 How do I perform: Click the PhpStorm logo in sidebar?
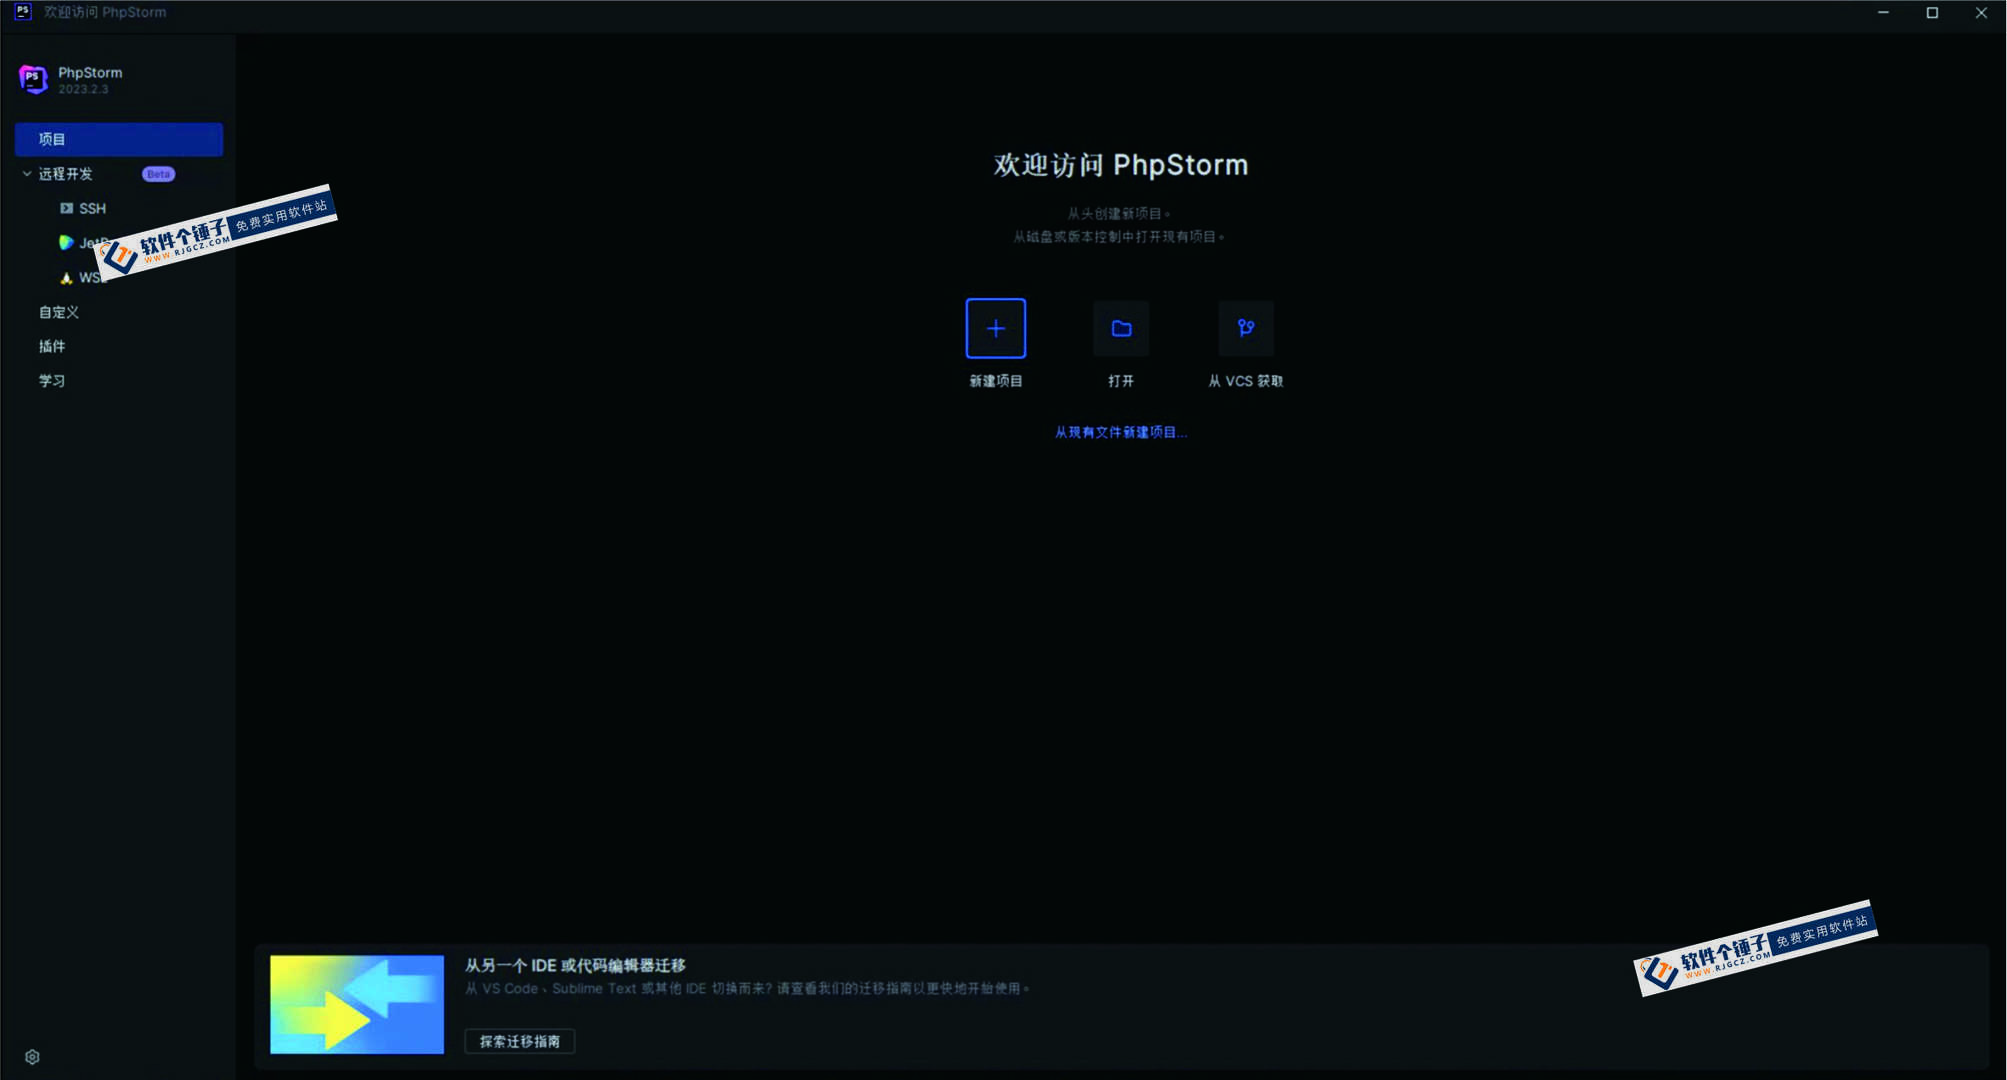(33, 79)
